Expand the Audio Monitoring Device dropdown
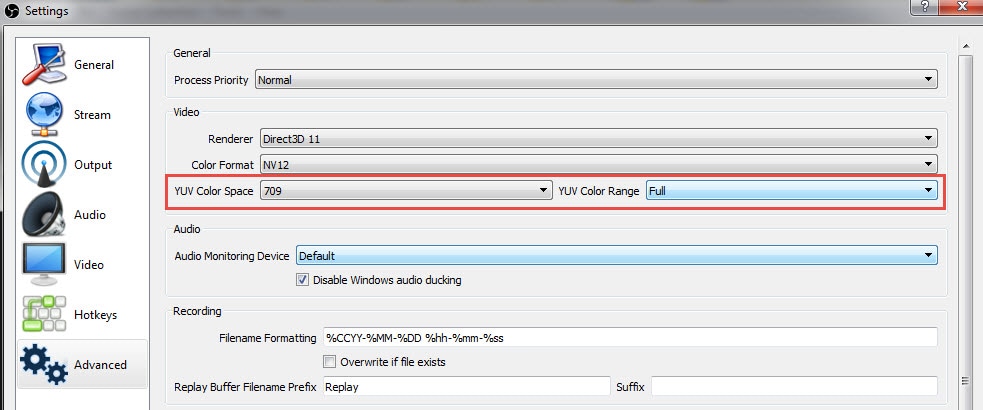983x410 pixels. 616,256
